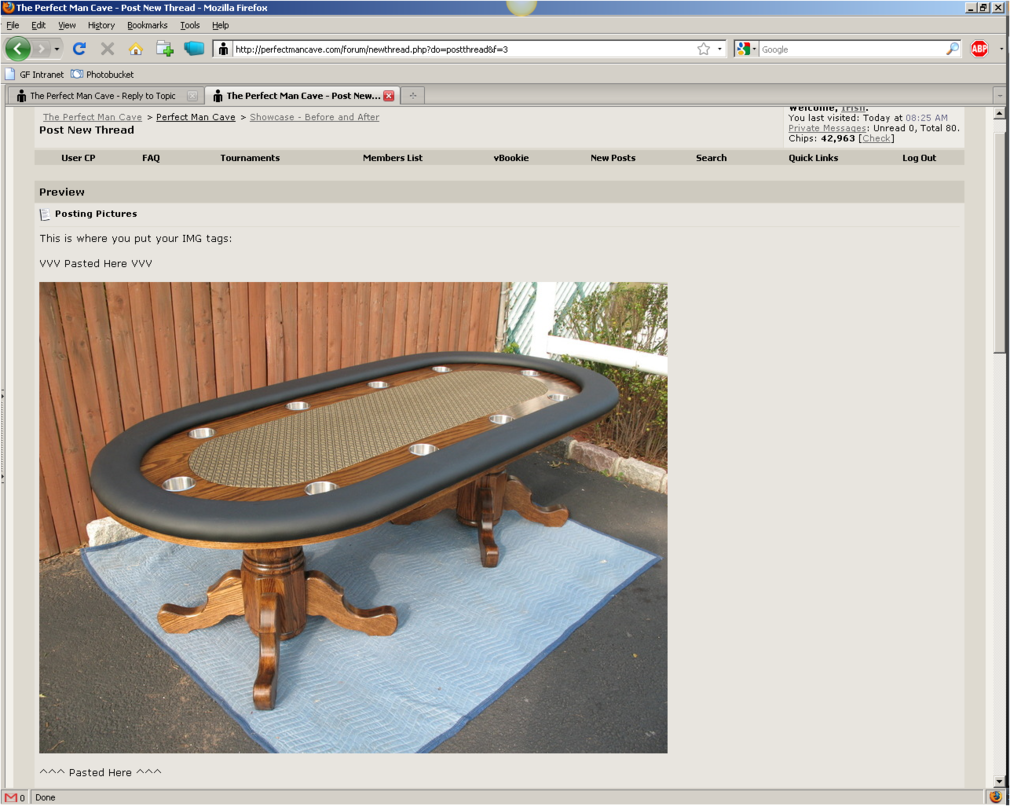
Task: Click the Firefox icon in status bar corner
Action: click(x=996, y=797)
